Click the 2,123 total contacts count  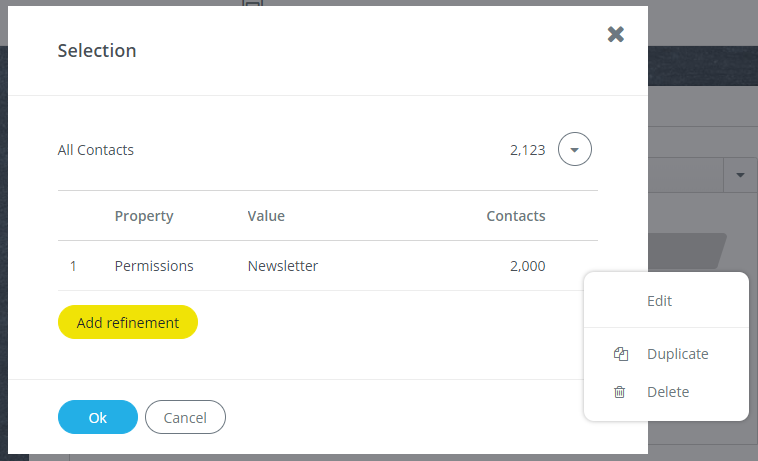pos(527,150)
